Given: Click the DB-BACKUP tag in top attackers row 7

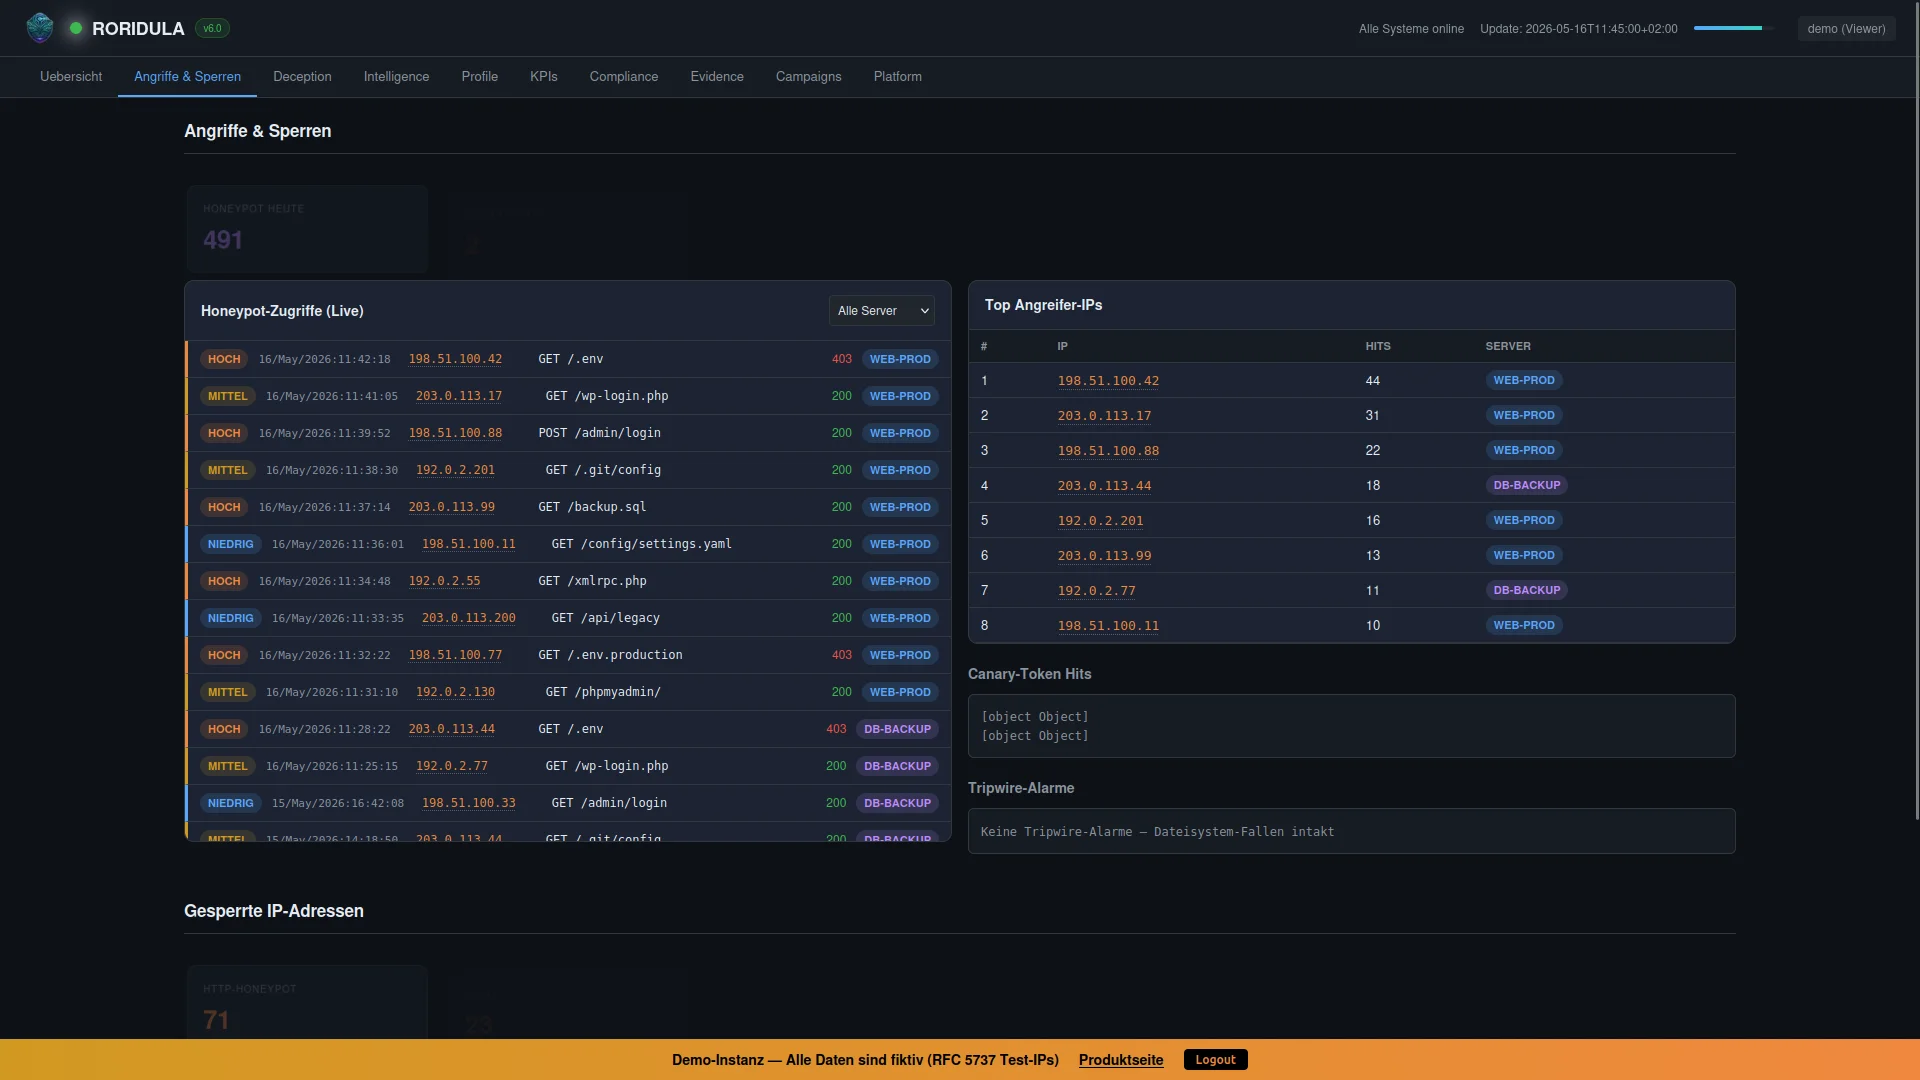Looking at the screenshot, I should [x=1526, y=590].
